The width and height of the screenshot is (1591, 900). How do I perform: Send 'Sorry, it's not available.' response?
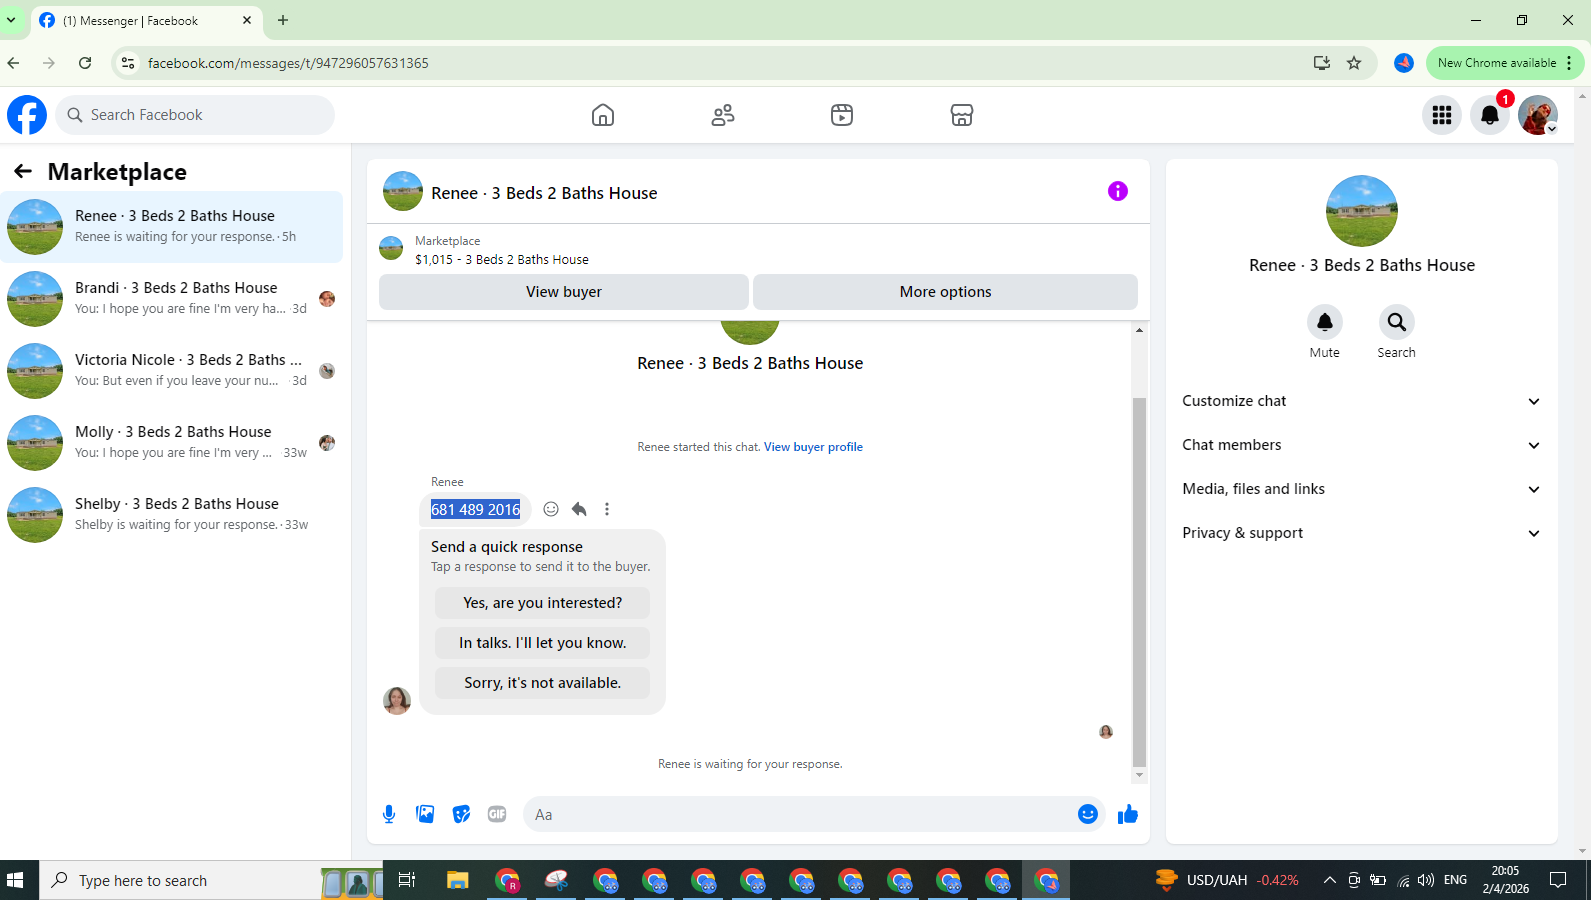coord(542,683)
